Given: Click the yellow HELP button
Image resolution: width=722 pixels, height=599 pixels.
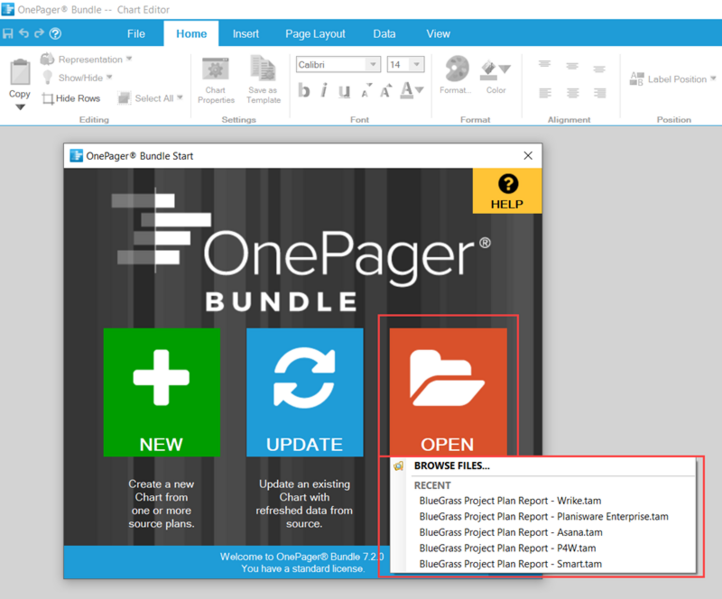Looking at the screenshot, I should pyautogui.click(x=507, y=191).
